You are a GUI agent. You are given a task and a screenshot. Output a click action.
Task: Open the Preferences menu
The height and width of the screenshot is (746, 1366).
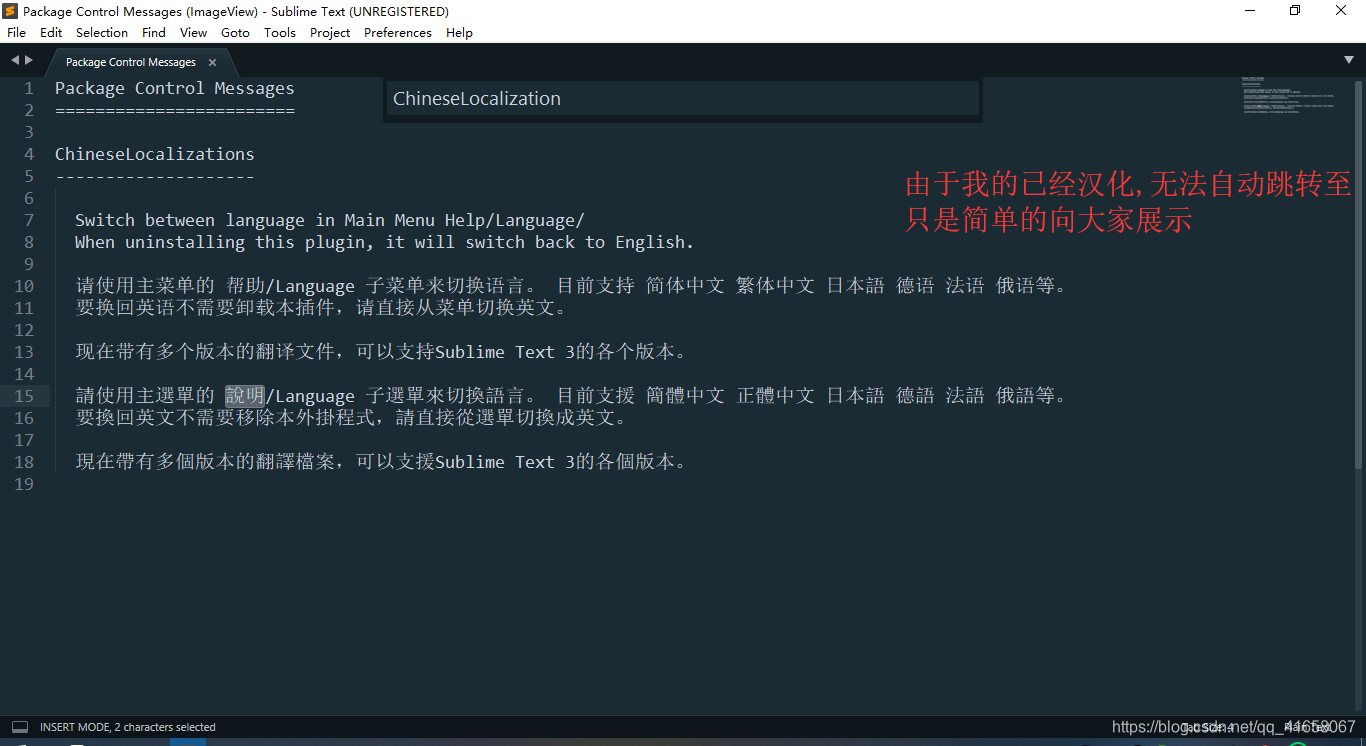(398, 32)
